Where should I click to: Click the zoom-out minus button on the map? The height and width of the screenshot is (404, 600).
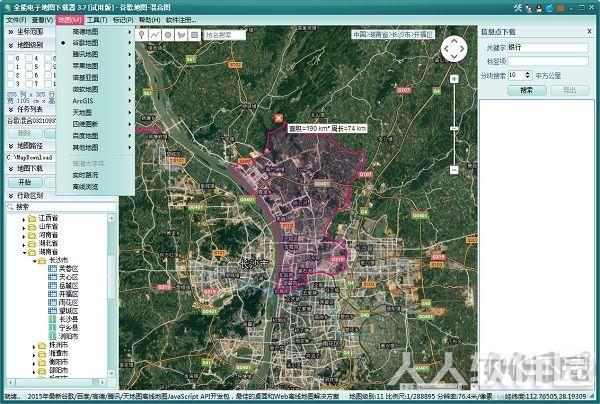pos(454,169)
